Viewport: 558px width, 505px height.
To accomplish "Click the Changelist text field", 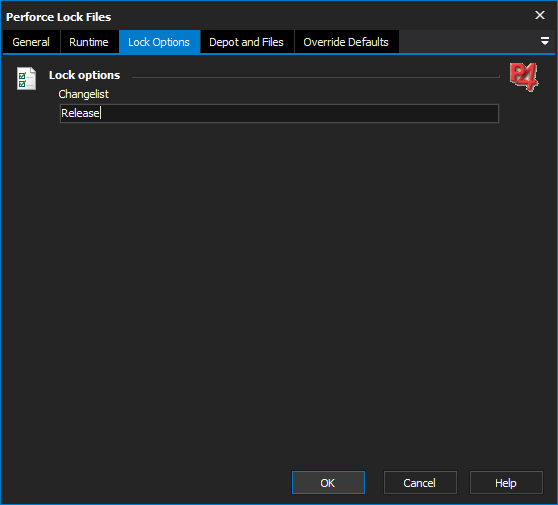I will [279, 114].
